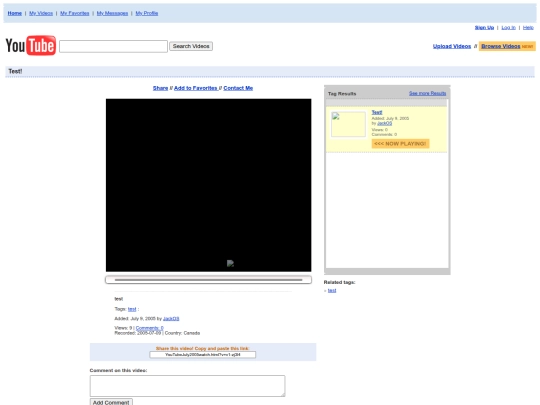Click the Browse Videos button

(501, 46)
